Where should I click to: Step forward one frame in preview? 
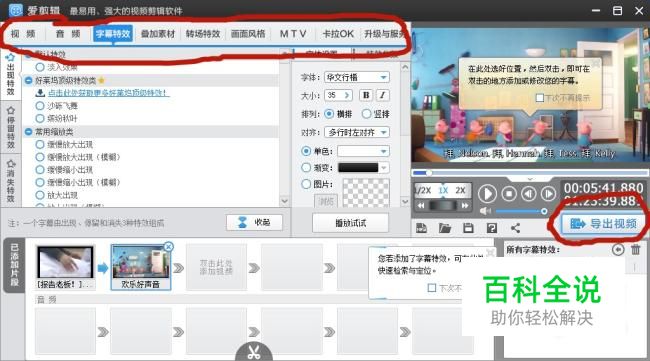point(548,194)
